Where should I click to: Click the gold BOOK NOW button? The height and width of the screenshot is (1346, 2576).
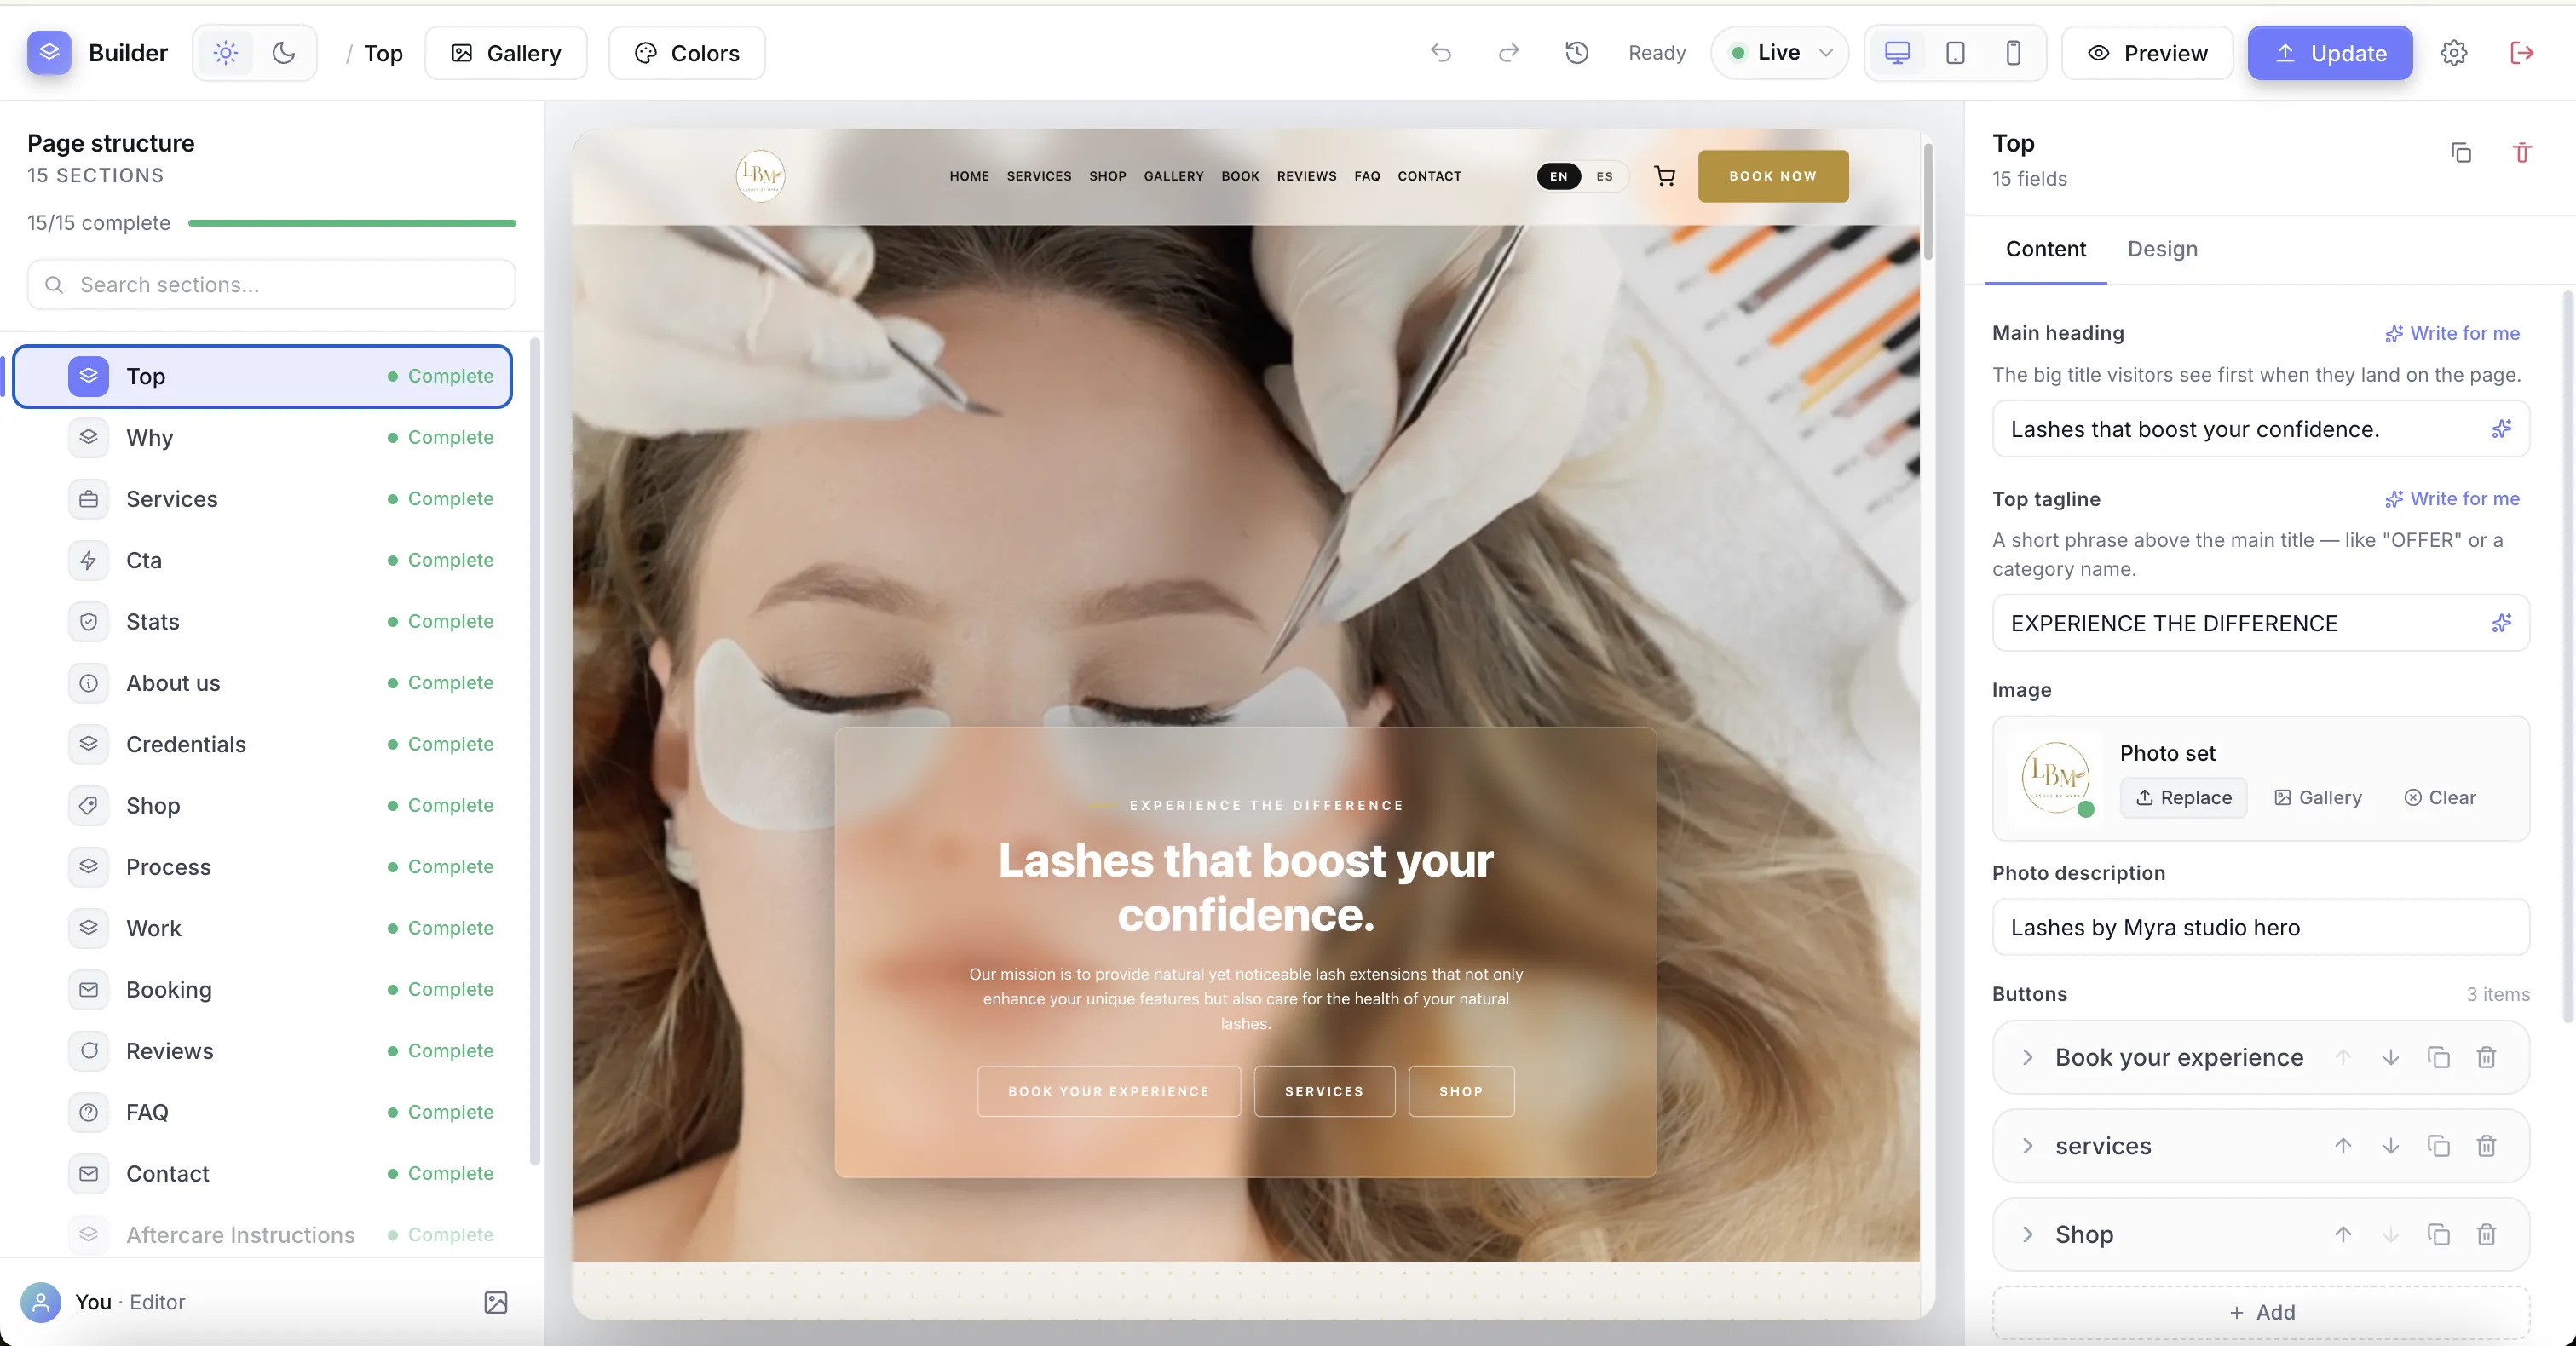[x=1773, y=176]
